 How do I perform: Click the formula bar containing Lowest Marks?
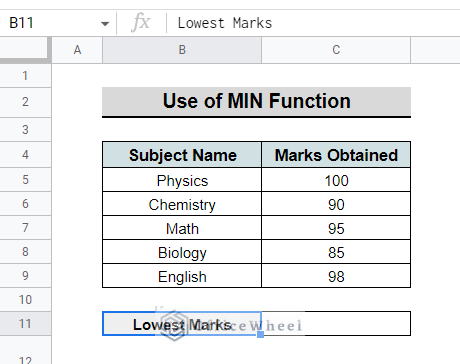point(313,23)
